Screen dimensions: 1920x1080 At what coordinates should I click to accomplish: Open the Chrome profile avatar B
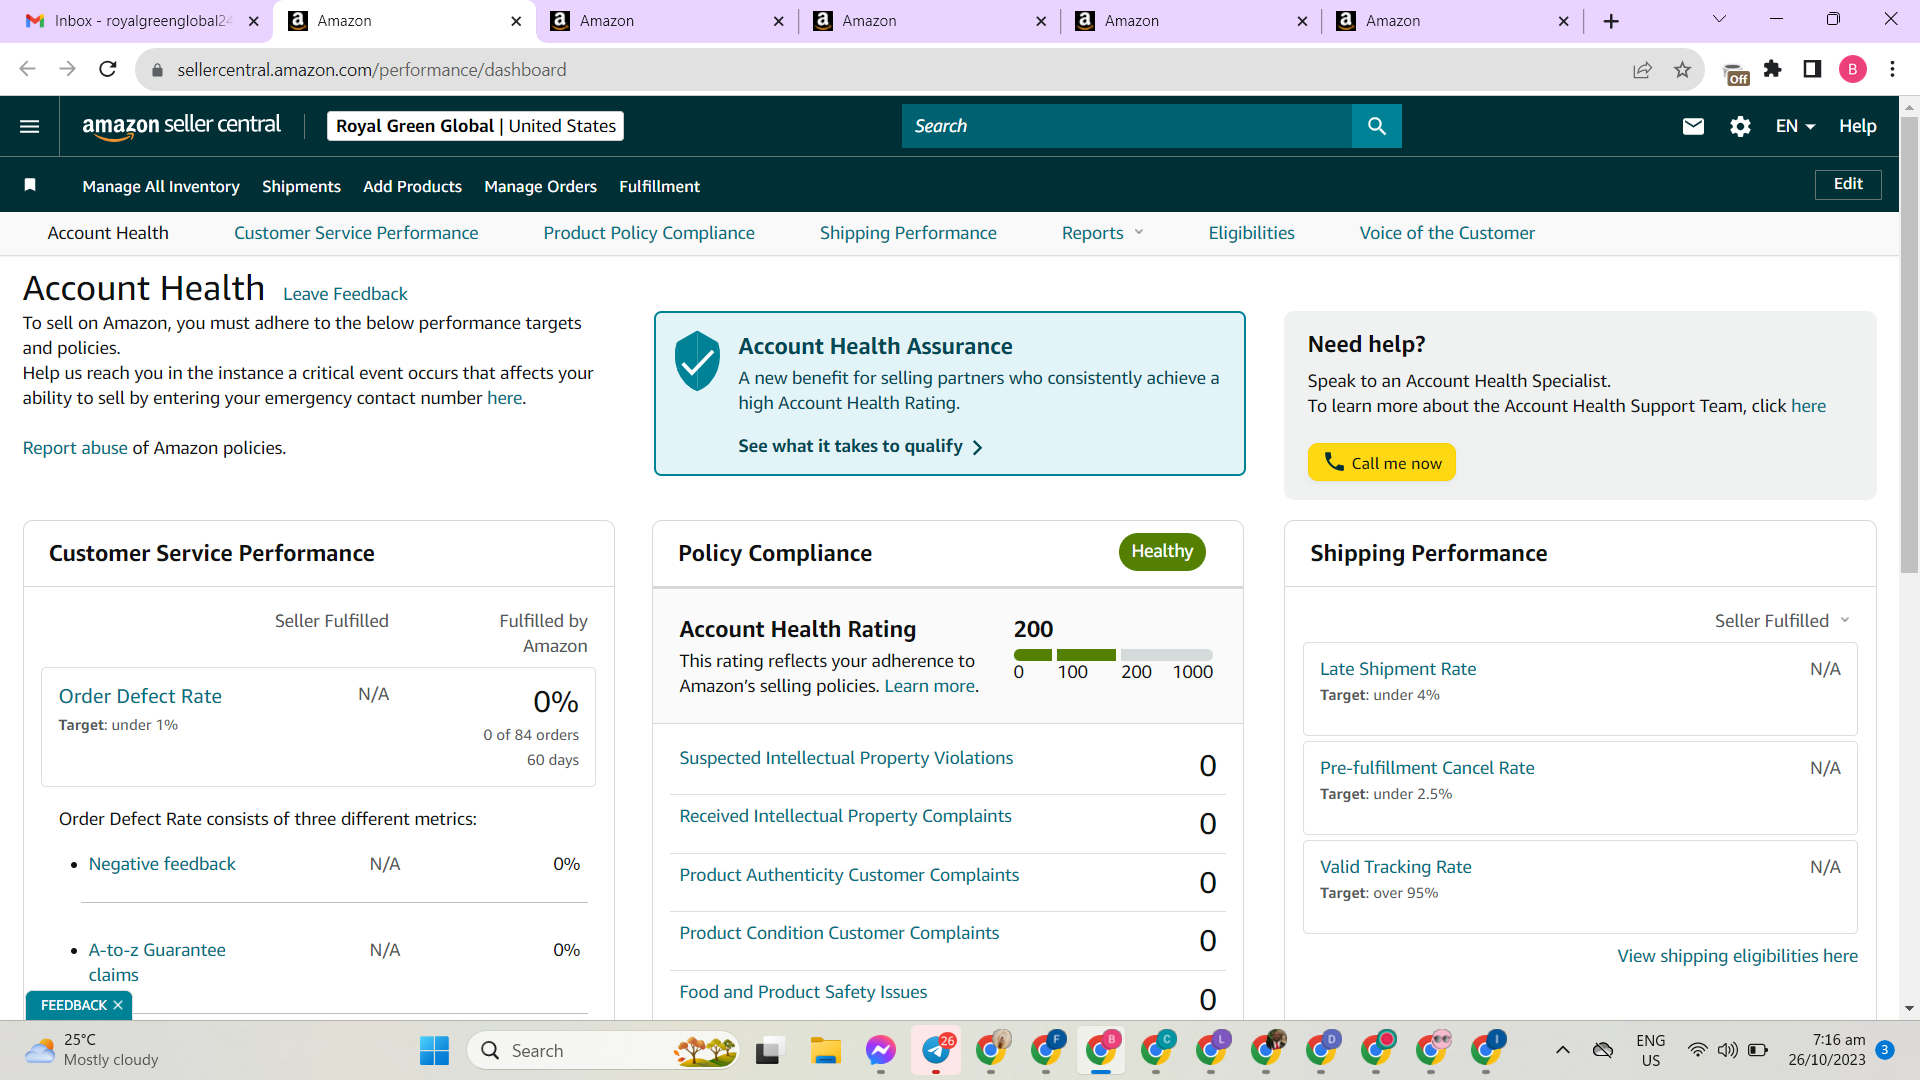point(1853,69)
